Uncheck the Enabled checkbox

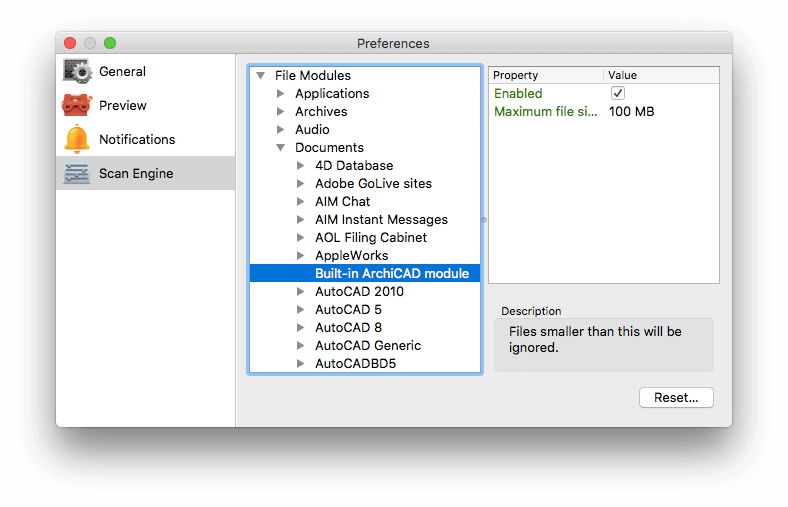(618, 93)
